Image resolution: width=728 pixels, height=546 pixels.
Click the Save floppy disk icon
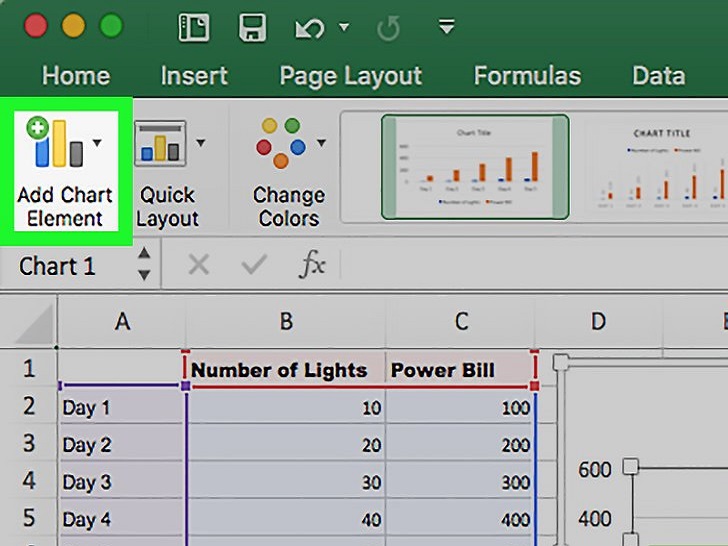(252, 27)
